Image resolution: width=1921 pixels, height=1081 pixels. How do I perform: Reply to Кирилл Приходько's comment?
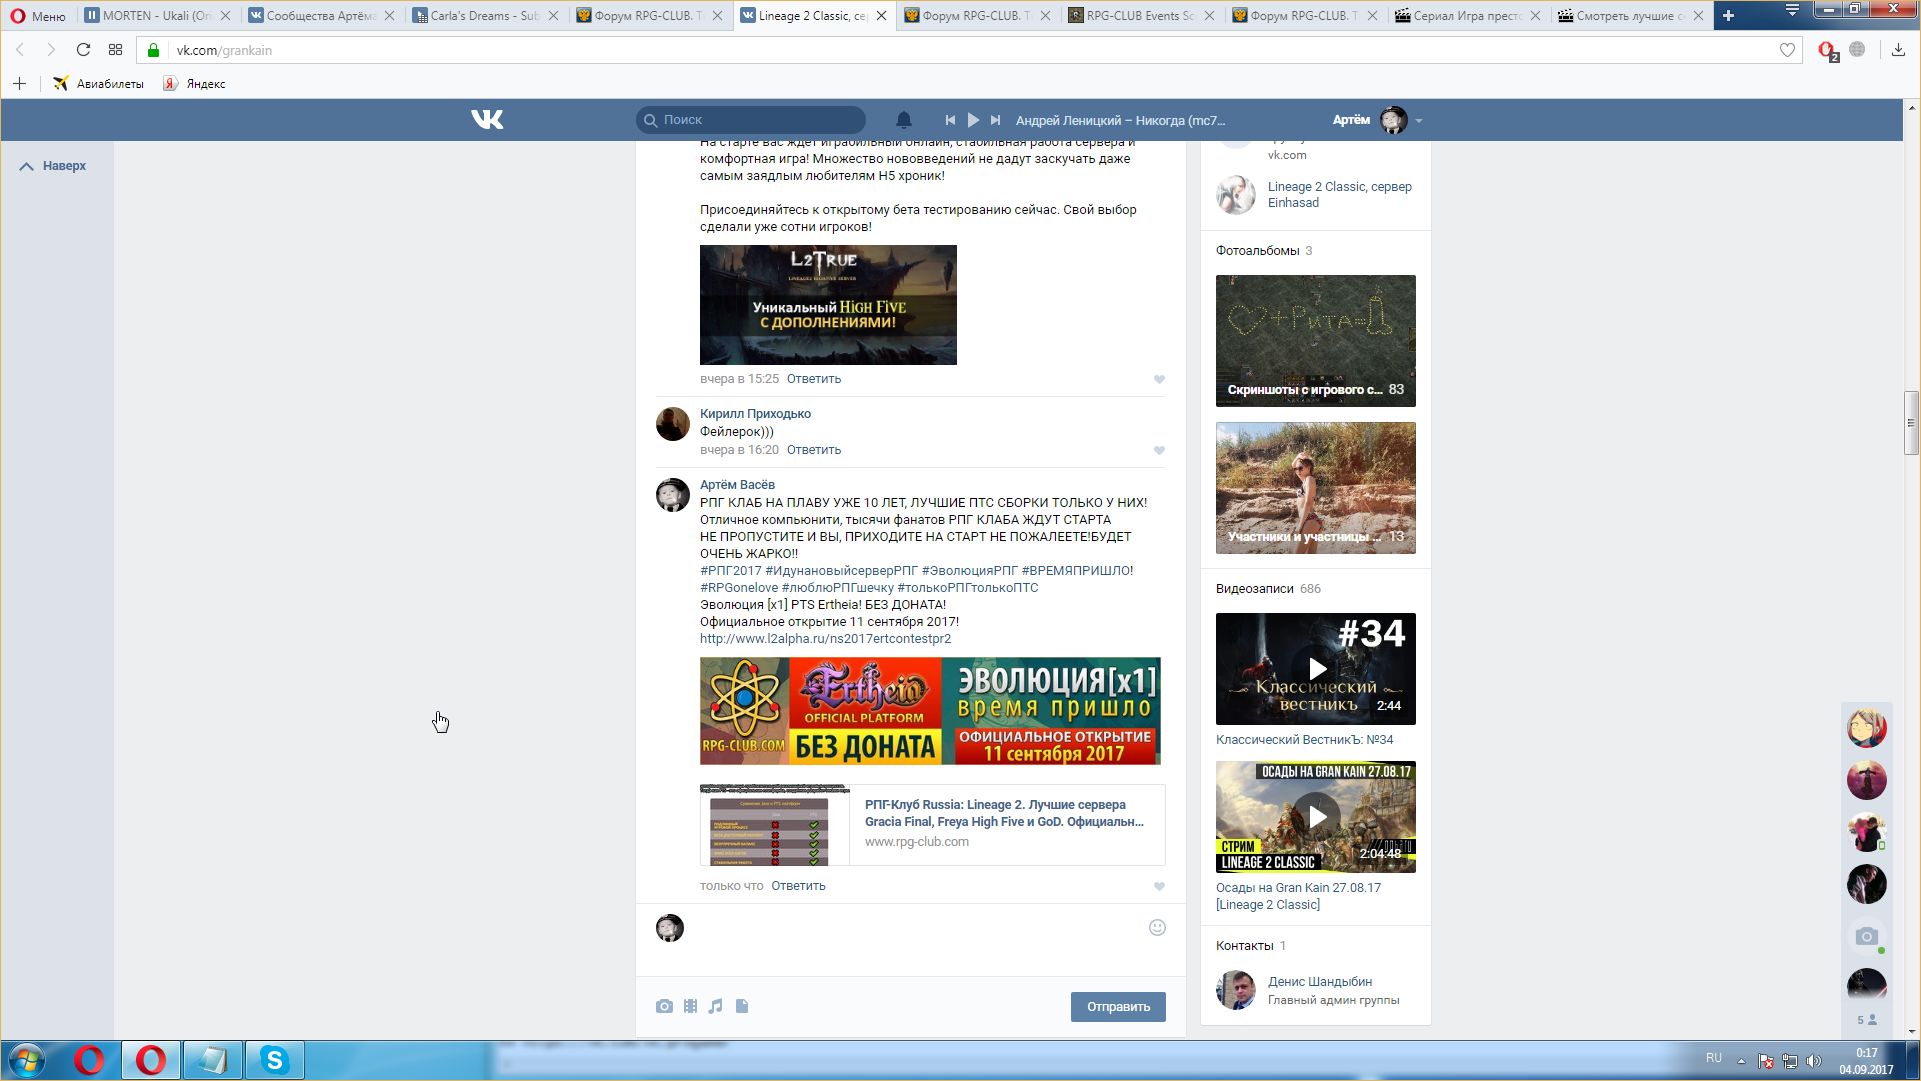[814, 450]
